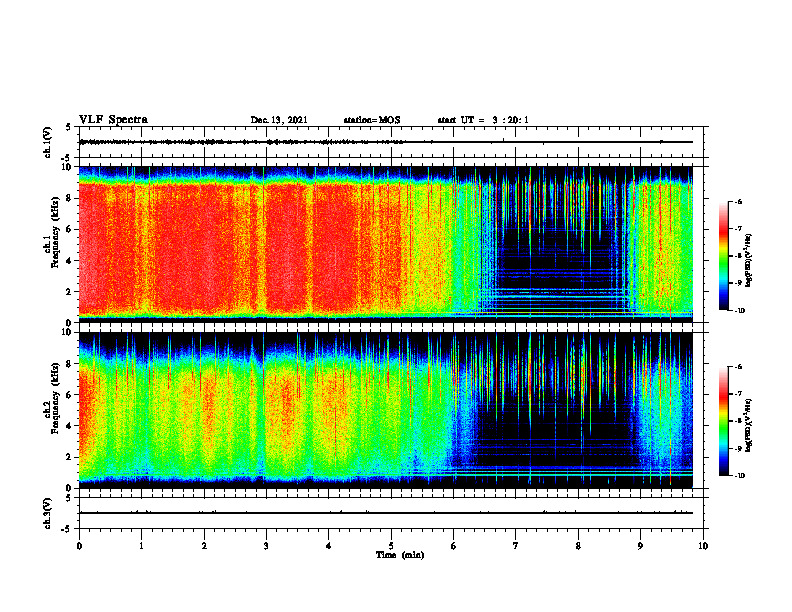The image size is (792, 612).
Task: Click the ch.2 color bar units label log(PSD)
Action: click(x=748, y=424)
